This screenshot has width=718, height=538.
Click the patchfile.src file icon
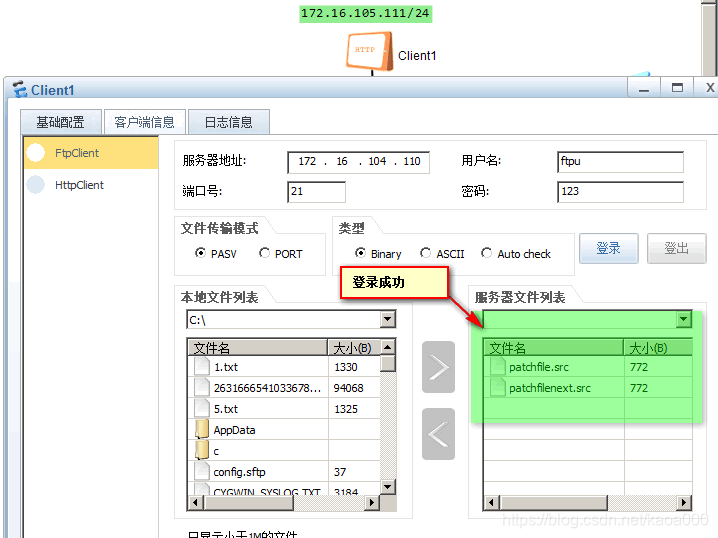497,367
